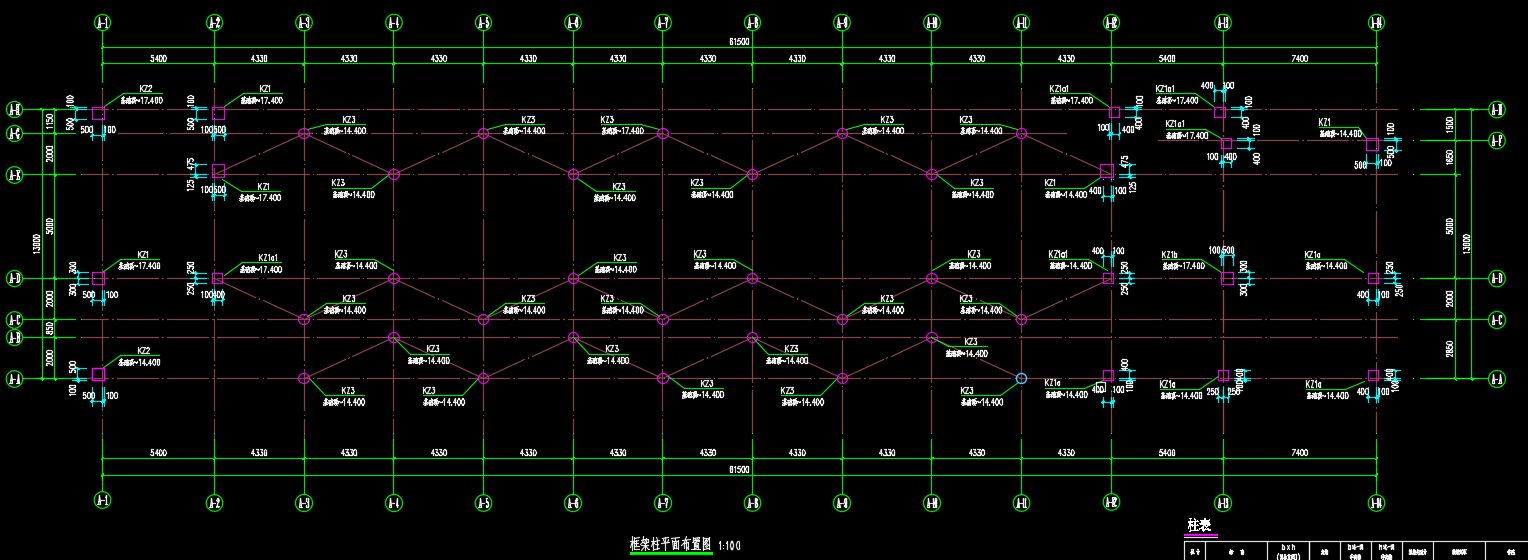1528x560 pixels.
Task: Click the blue highlighted circular column marker
Action: 1021,378
